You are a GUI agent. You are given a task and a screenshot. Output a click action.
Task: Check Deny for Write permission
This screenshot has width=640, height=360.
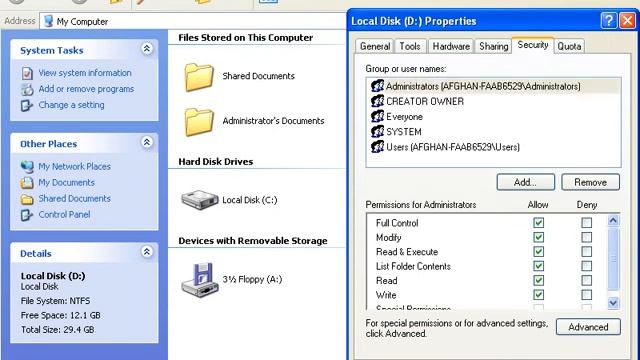point(587,295)
